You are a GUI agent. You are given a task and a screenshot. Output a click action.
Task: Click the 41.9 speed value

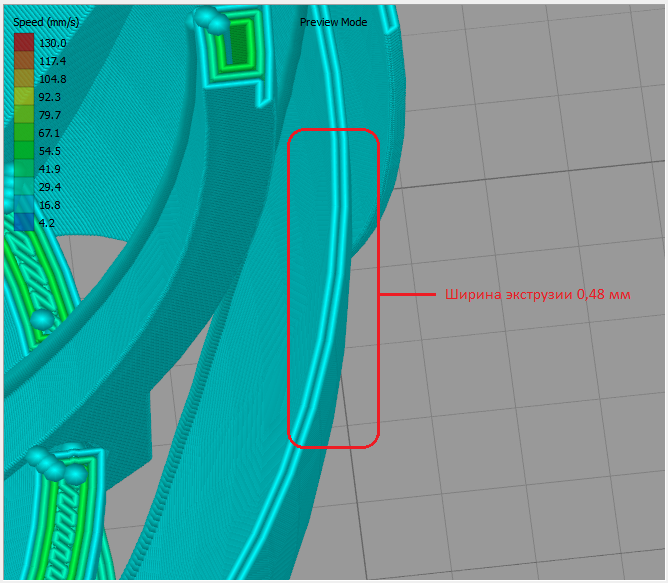tap(49, 169)
